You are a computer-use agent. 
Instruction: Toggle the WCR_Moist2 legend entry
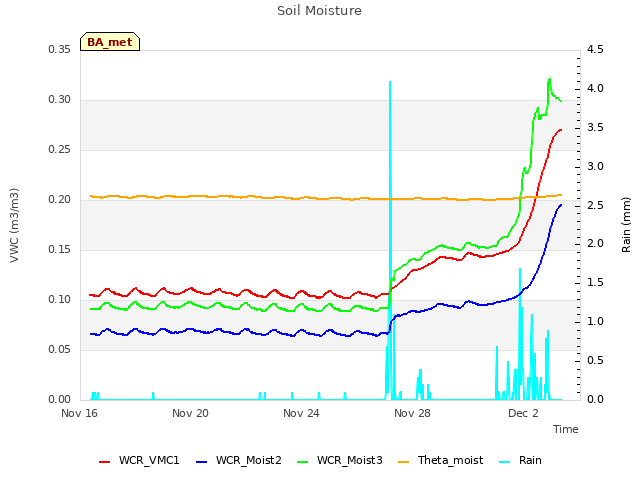pyautogui.click(x=239, y=460)
